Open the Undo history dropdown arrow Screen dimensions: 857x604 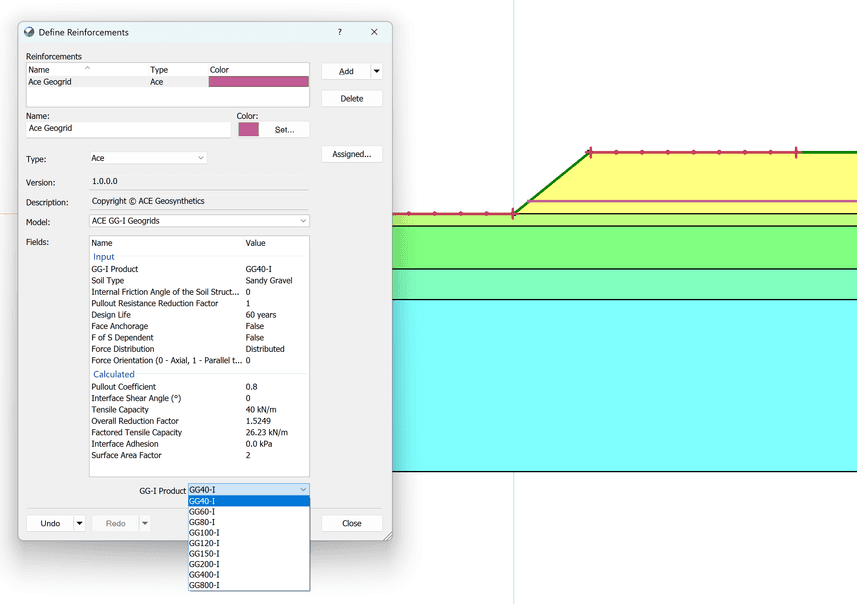coord(79,523)
